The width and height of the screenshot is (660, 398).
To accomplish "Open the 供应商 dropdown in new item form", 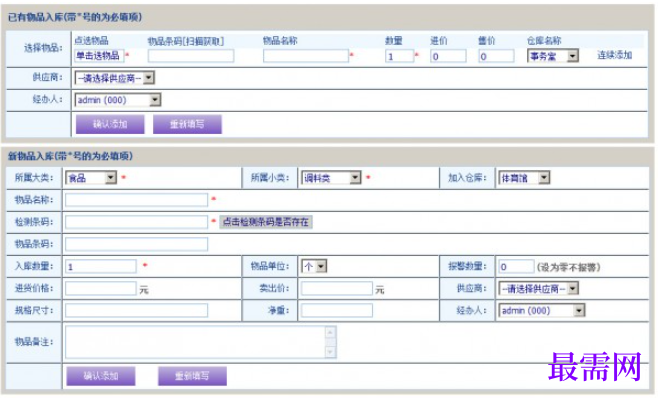I will pyautogui.click(x=538, y=289).
